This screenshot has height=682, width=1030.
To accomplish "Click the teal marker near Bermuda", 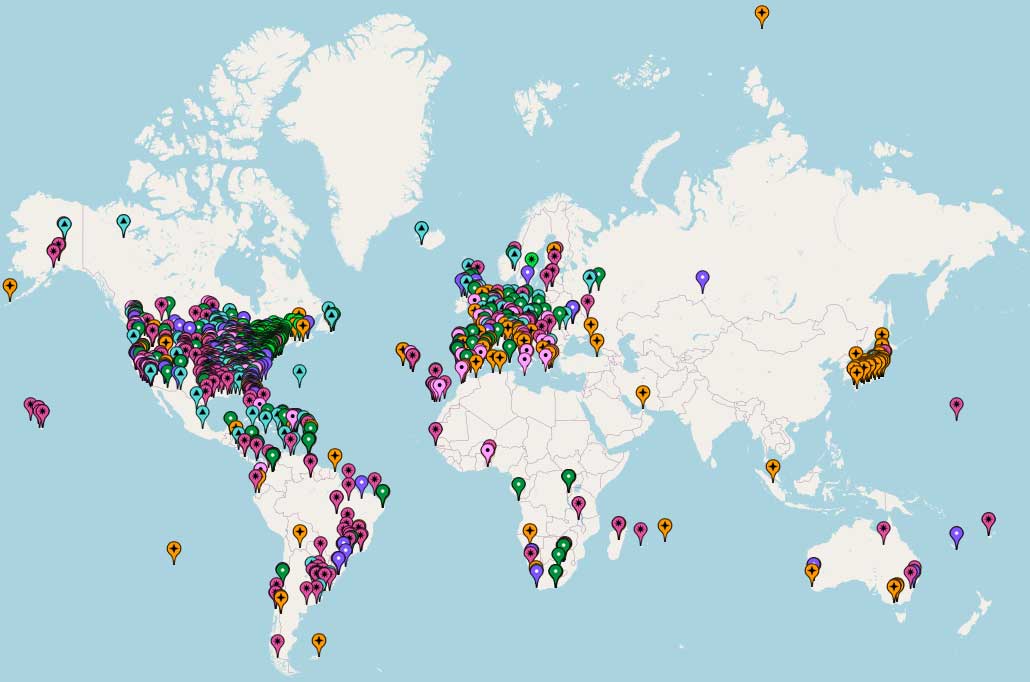I will tap(299, 374).
